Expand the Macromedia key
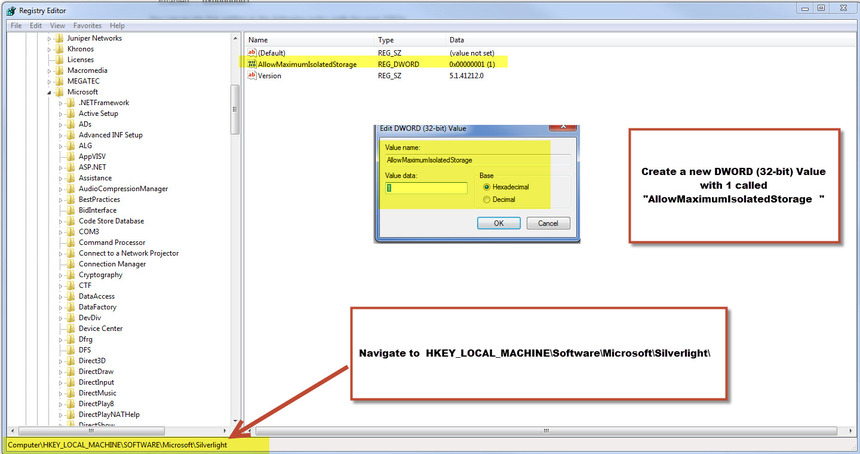The height and width of the screenshot is (454, 860). coord(49,71)
